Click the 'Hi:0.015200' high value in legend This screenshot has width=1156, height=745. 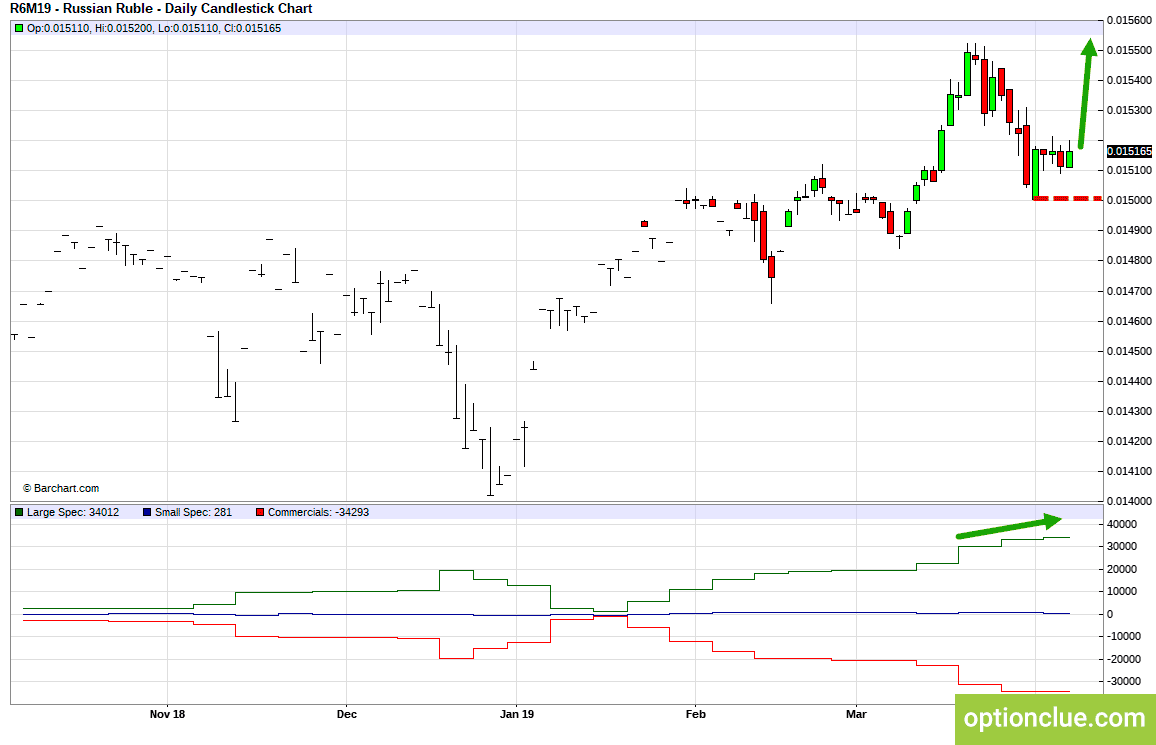click(124, 29)
